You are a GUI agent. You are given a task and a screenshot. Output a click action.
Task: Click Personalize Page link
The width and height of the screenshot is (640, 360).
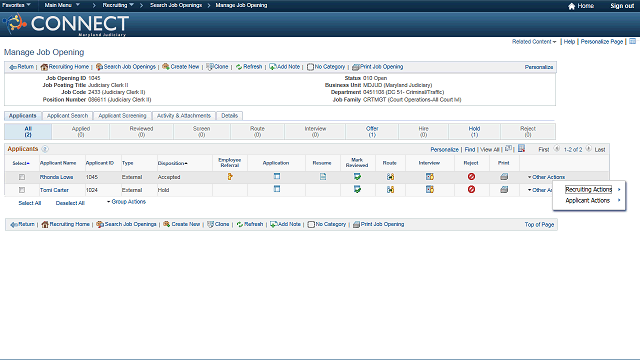point(602,42)
